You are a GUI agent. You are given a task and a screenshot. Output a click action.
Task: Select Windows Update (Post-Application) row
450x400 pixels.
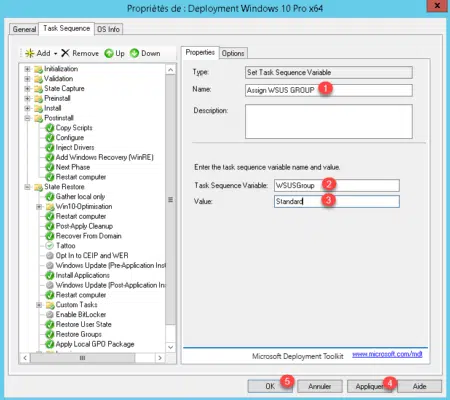(110, 285)
